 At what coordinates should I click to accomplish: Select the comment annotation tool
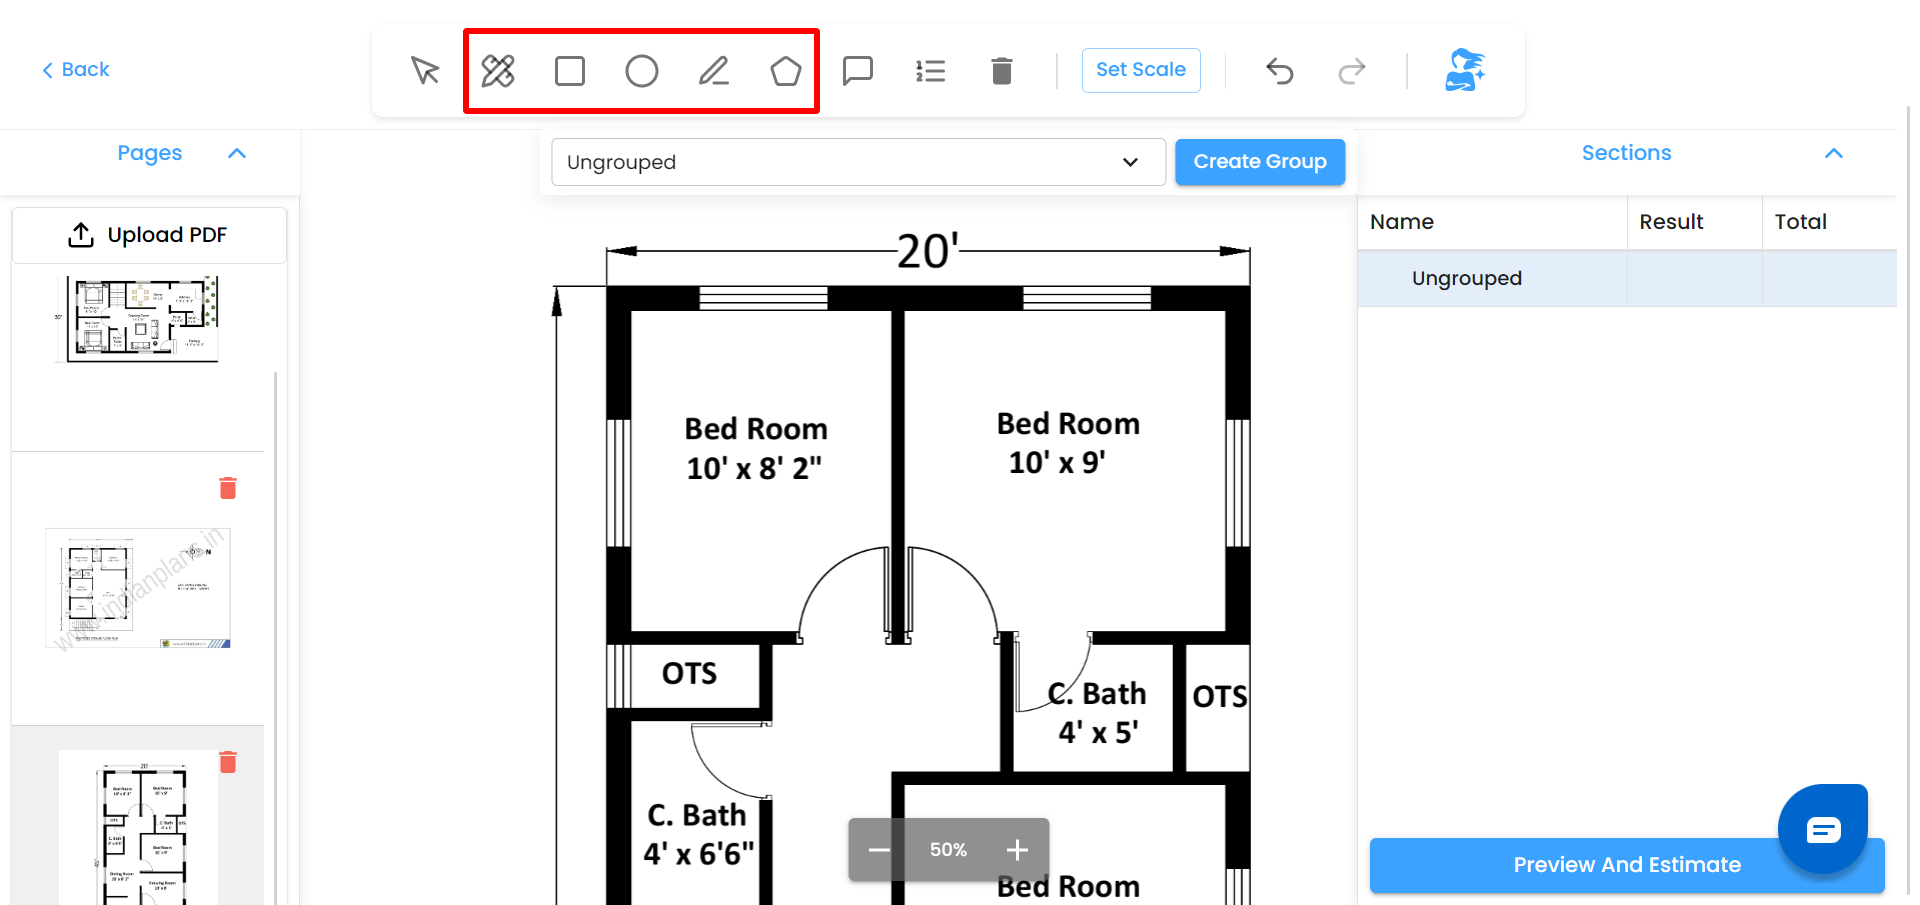tap(858, 71)
